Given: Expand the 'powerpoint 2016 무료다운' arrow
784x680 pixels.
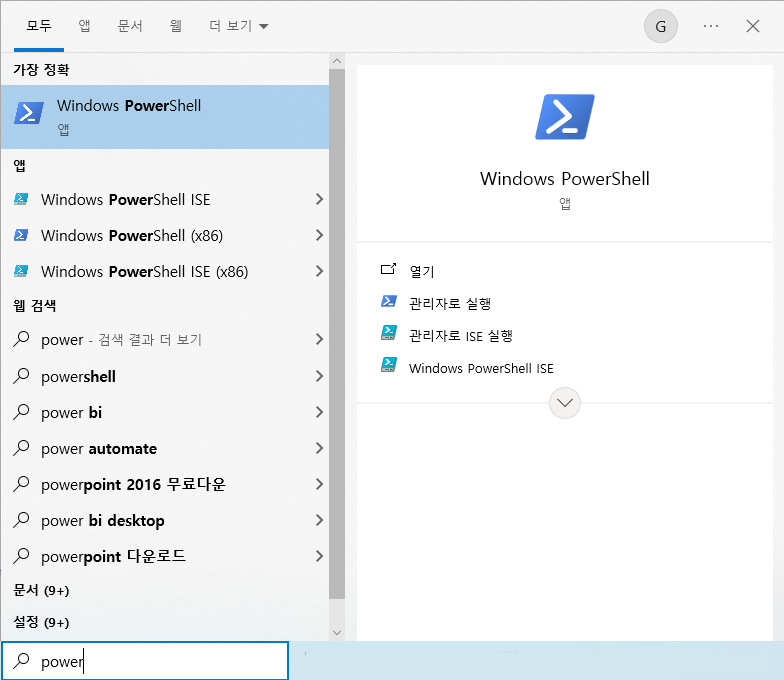Looking at the screenshot, I should pyautogui.click(x=319, y=484).
